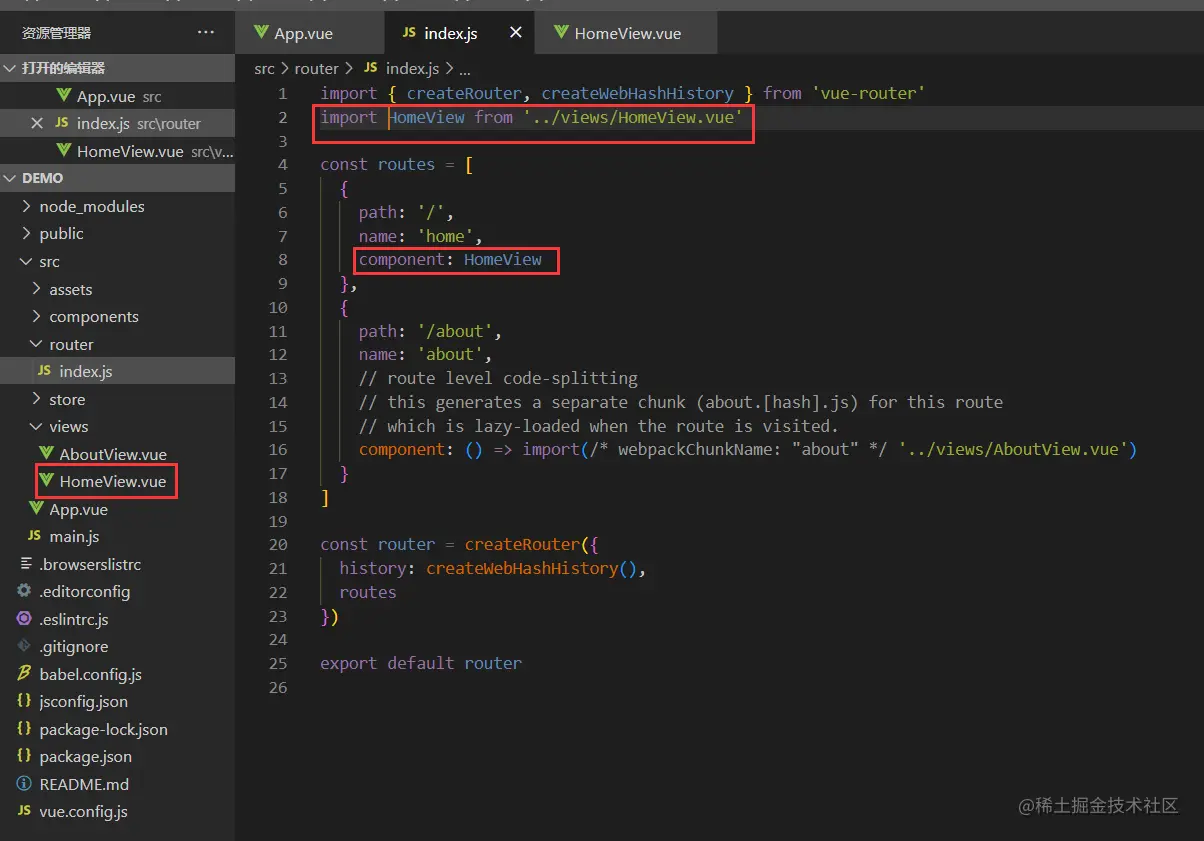Click the ESLint icon beside .eslintrc.js
The width and height of the screenshot is (1204, 841).
tap(25, 619)
